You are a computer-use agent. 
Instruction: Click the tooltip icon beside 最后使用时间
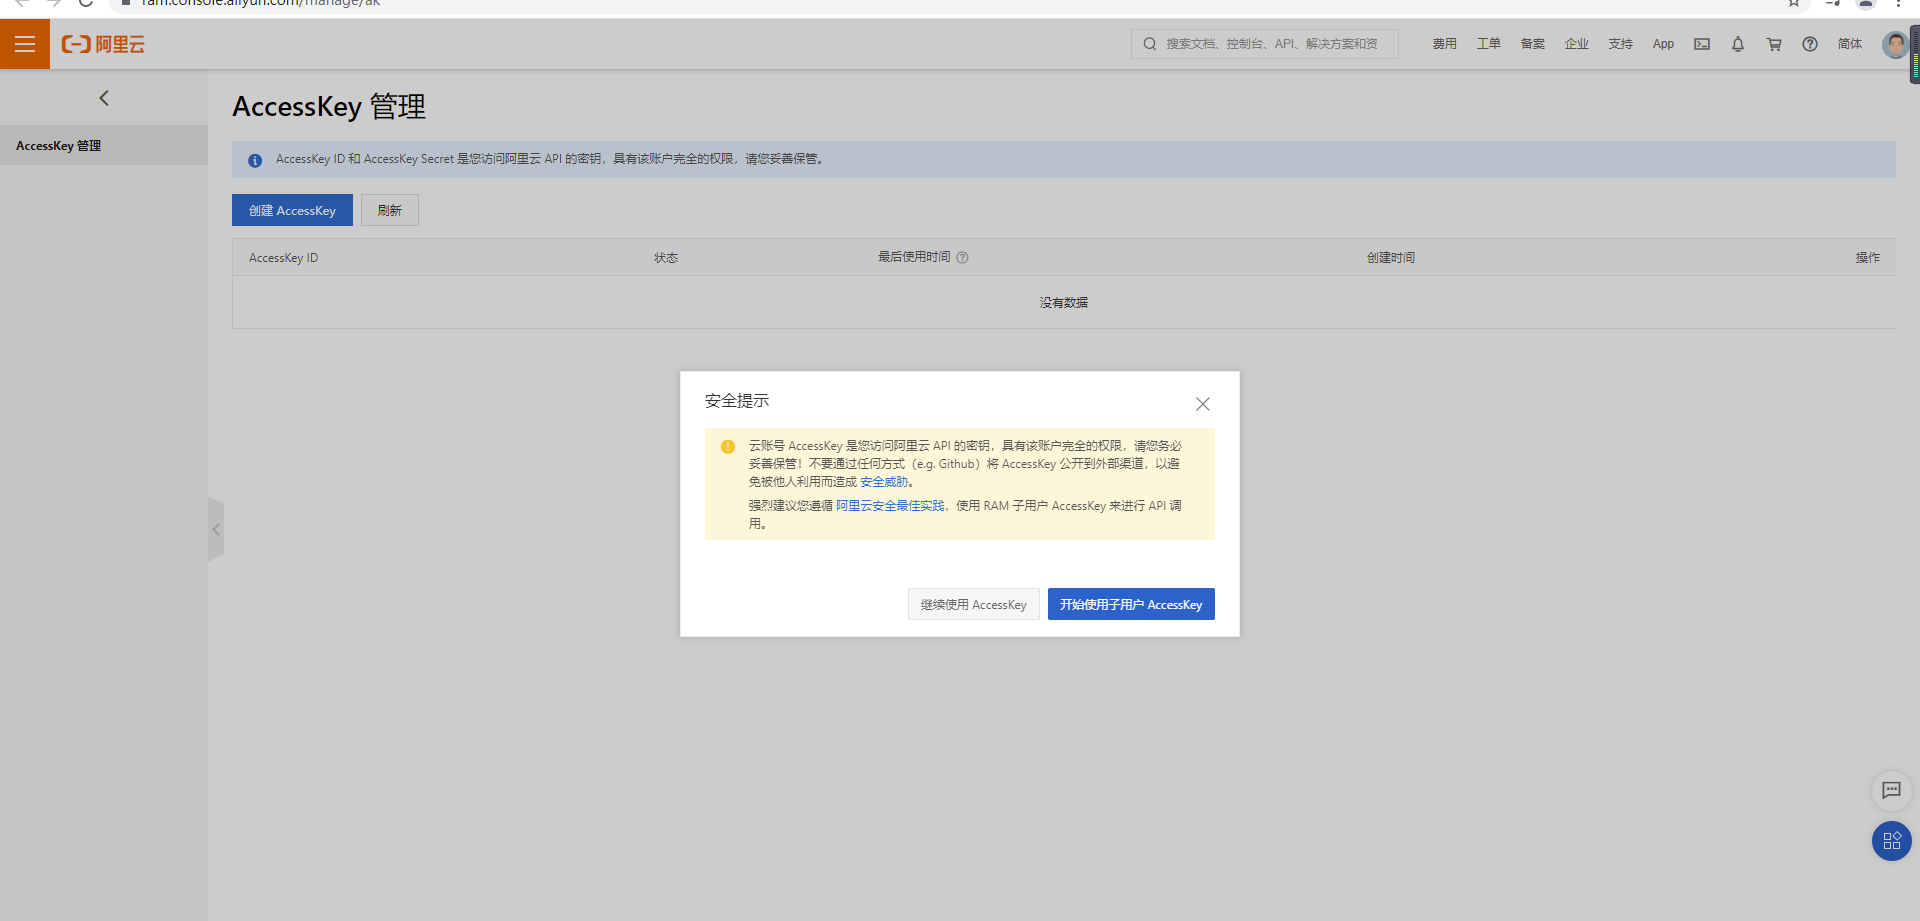click(x=963, y=257)
